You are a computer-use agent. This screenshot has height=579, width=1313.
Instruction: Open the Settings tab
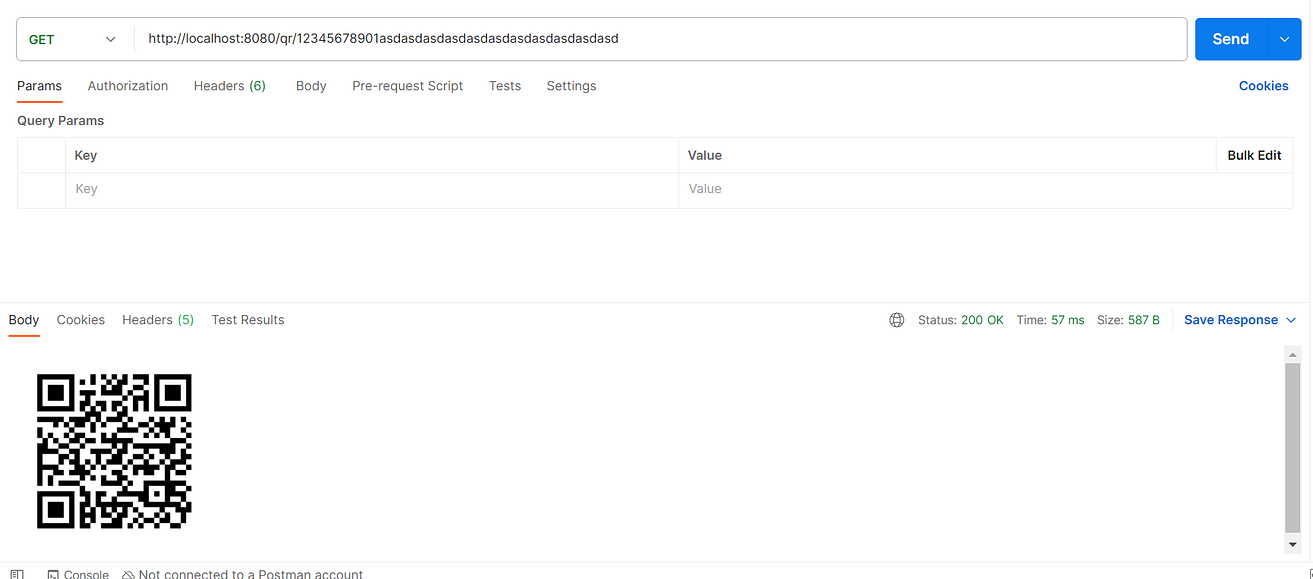click(571, 86)
